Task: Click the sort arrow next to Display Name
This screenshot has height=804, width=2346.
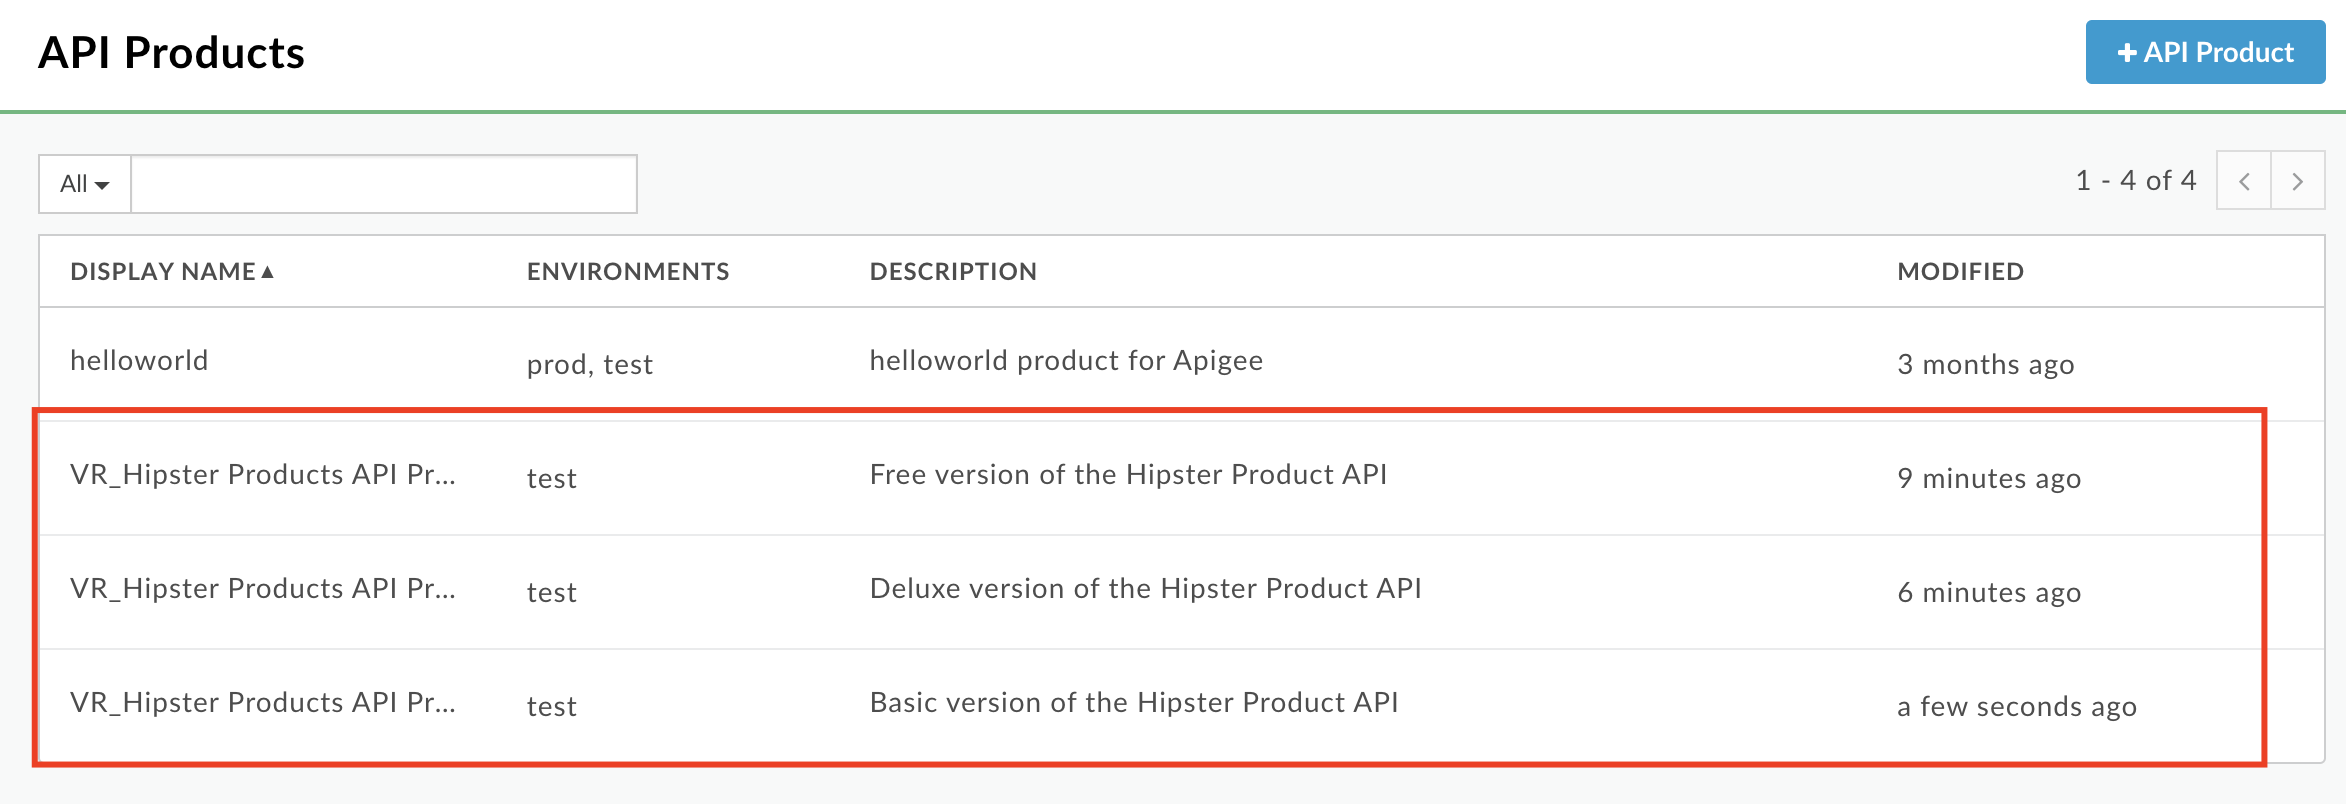Action: [x=268, y=272]
